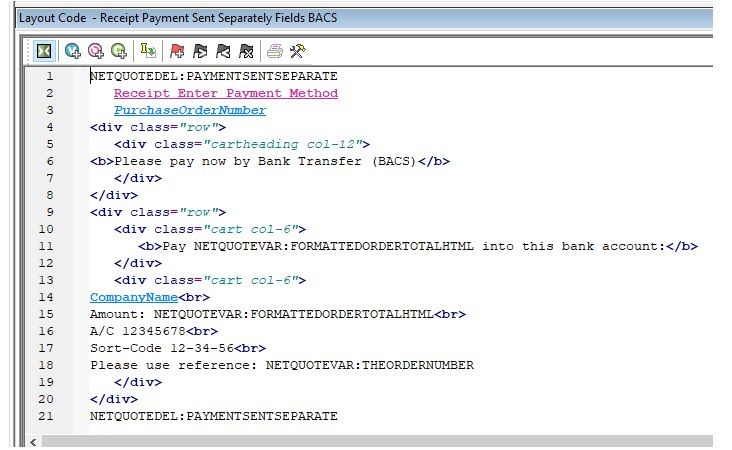Click the horizontal scrollbar left arrow
Screen dimensions: 732x450
click(x=33, y=441)
